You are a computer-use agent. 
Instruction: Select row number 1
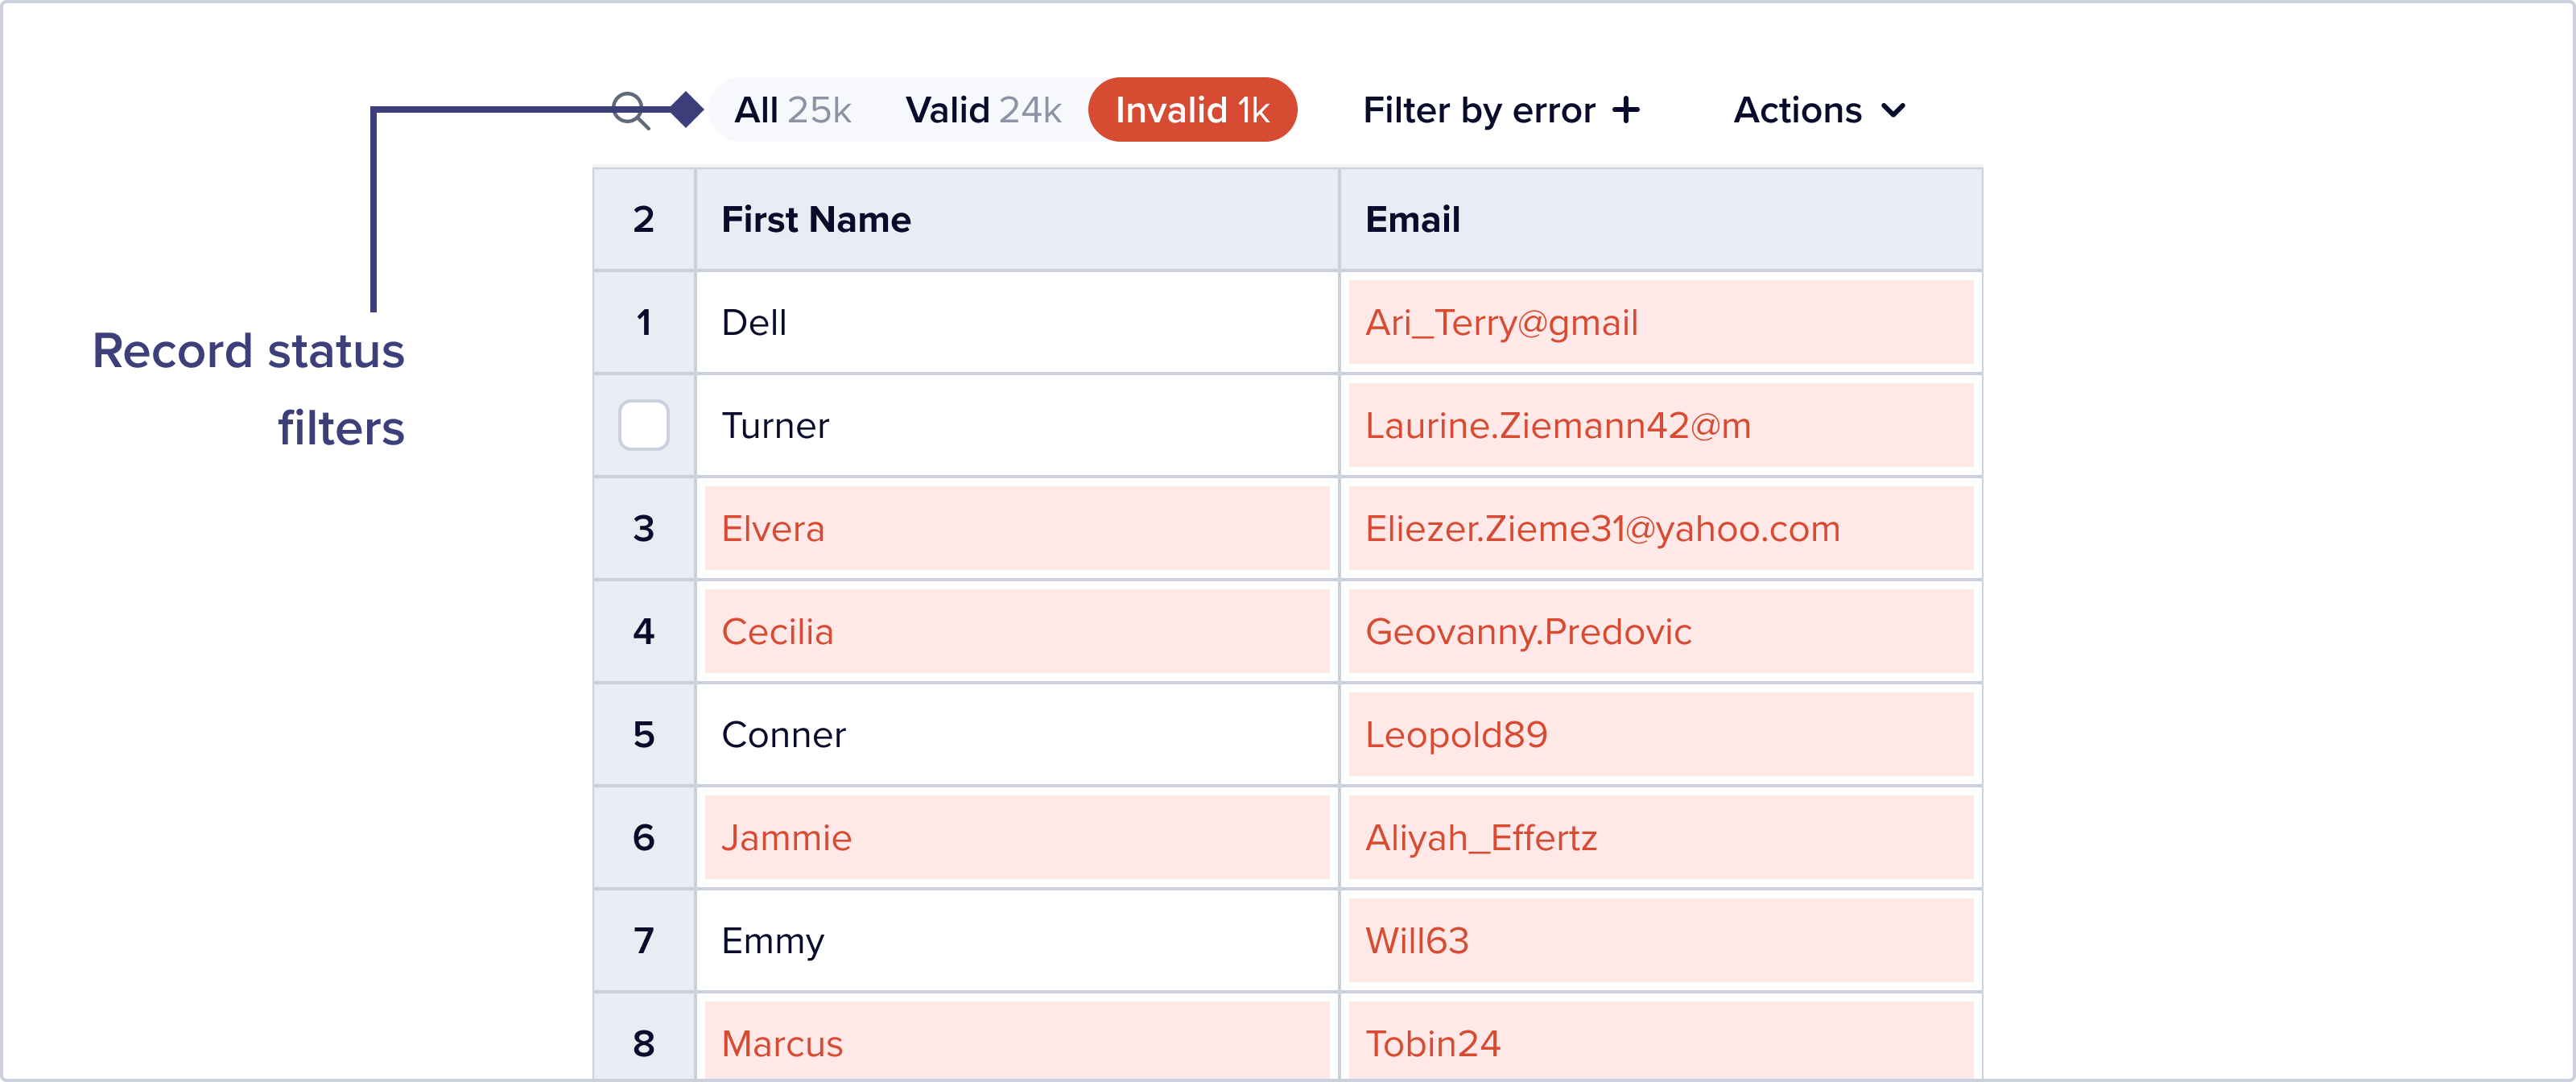[644, 323]
